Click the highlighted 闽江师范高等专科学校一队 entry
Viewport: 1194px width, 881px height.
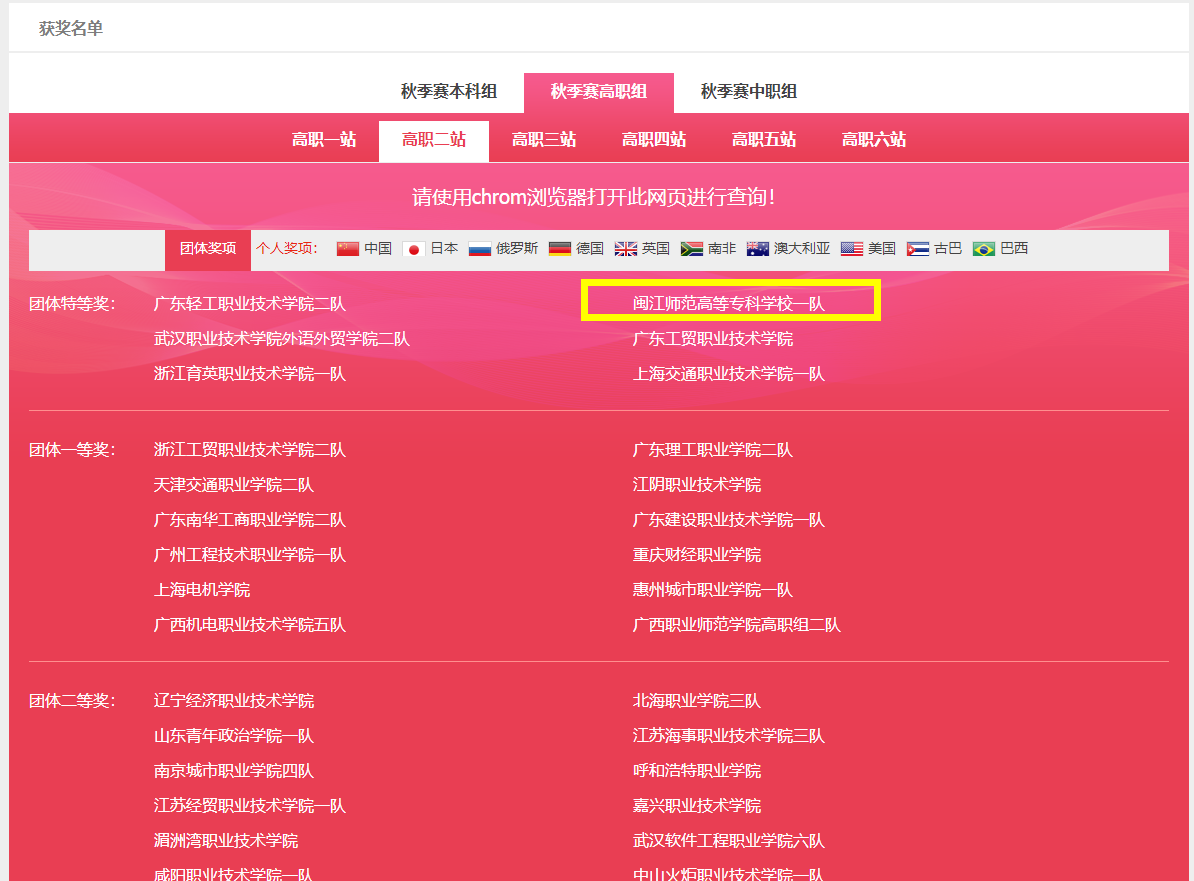coord(729,303)
